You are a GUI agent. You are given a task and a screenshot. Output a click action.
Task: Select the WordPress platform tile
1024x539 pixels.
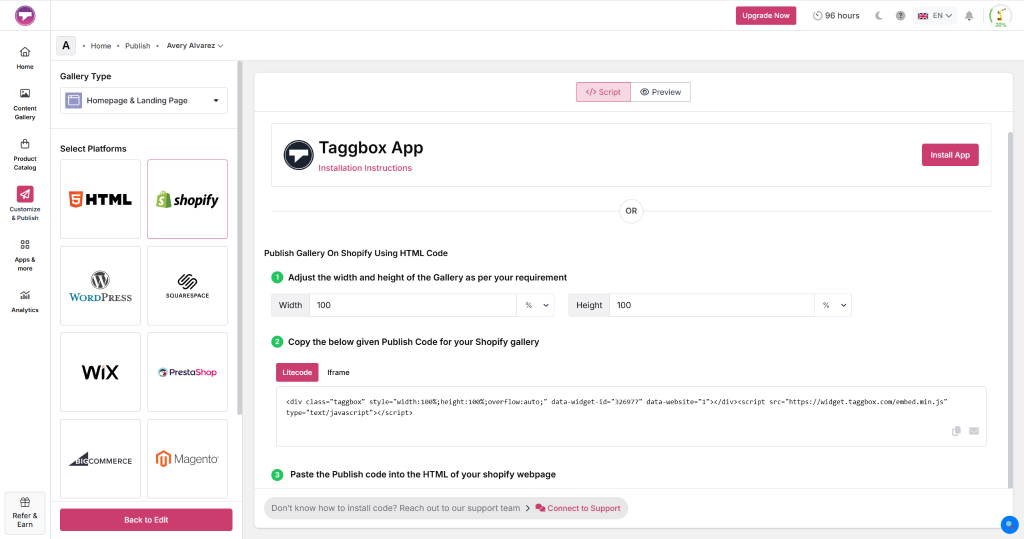[x=101, y=286]
